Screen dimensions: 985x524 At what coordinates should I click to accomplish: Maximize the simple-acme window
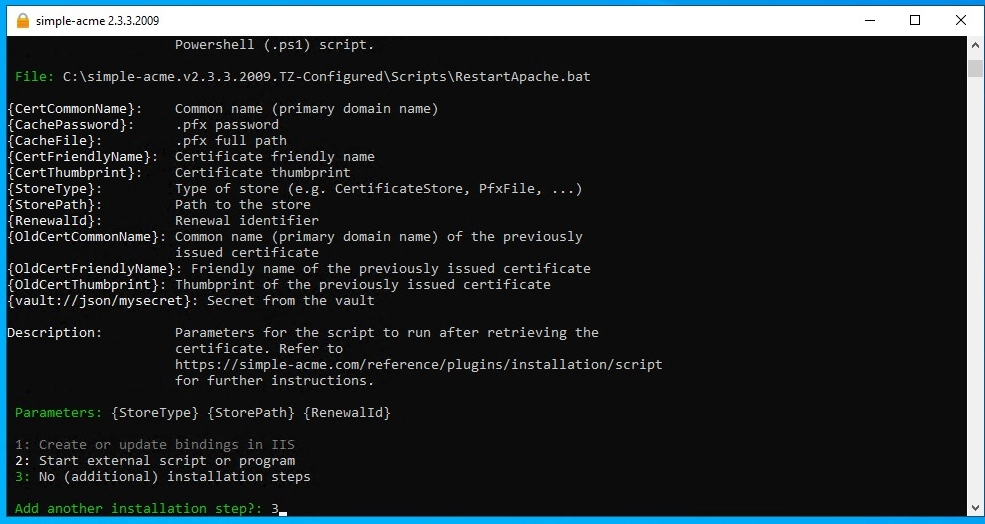click(x=915, y=21)
